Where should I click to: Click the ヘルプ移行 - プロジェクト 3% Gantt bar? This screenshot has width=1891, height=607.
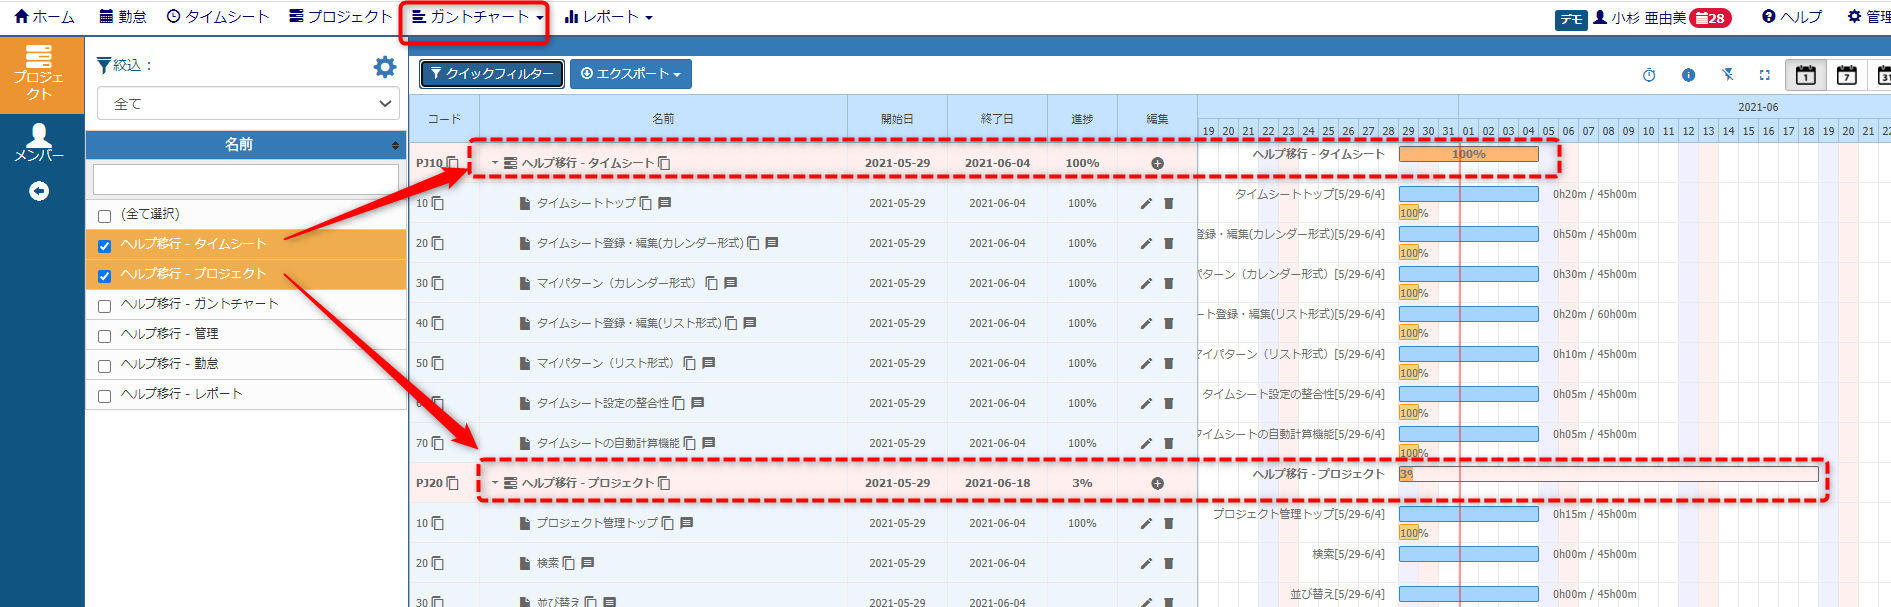click(x=1608, y=474)
